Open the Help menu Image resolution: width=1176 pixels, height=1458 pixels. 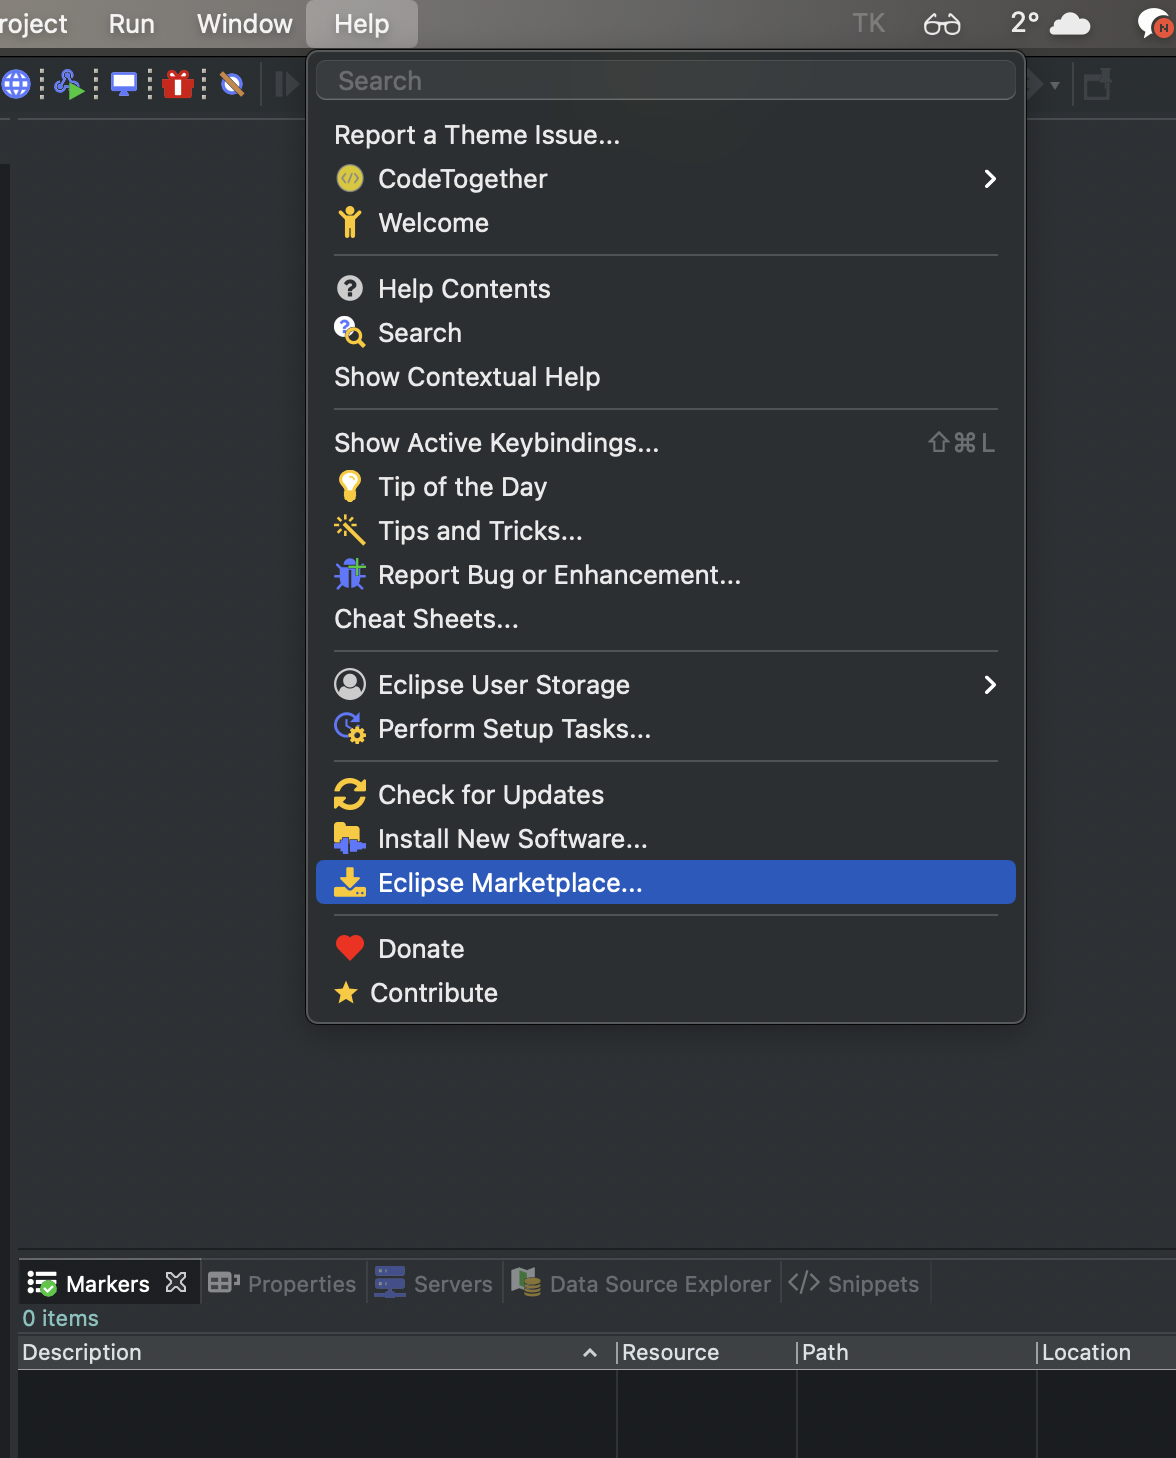point(362,24)
